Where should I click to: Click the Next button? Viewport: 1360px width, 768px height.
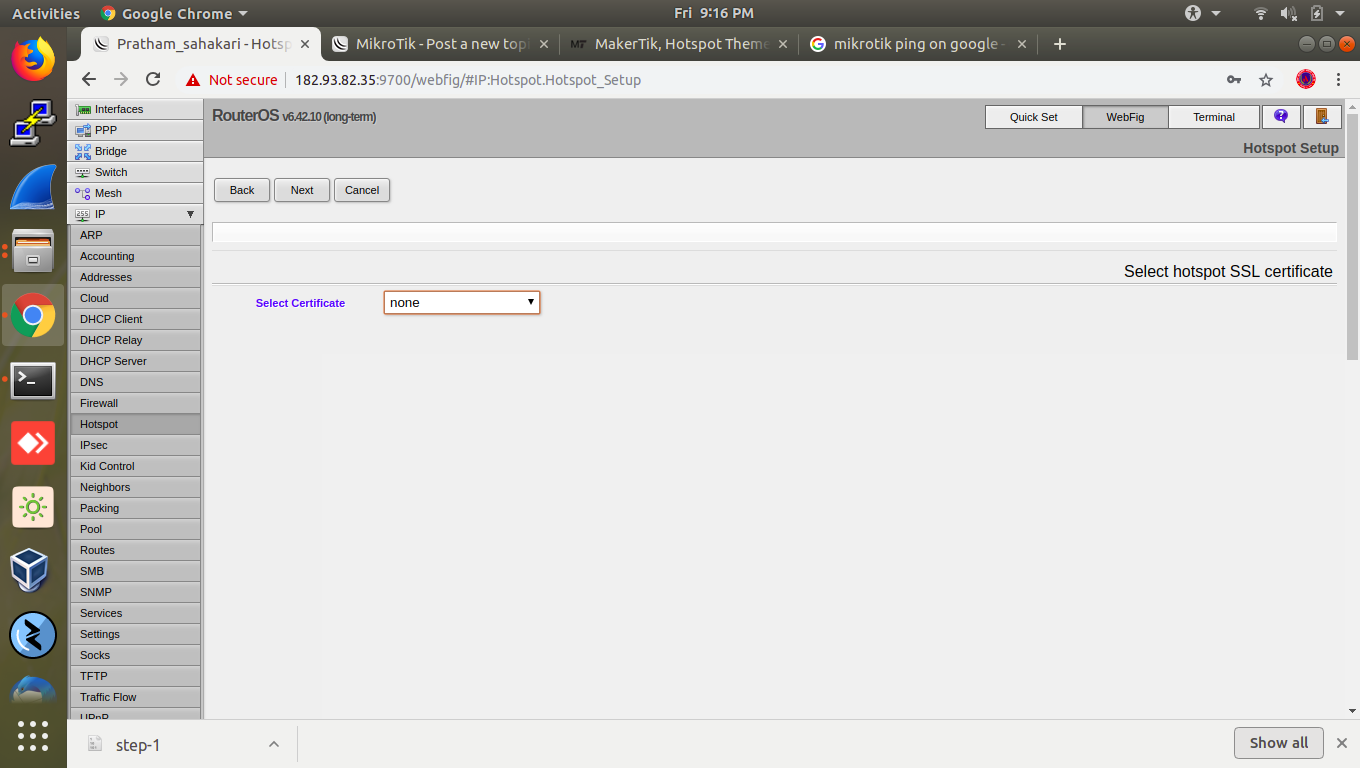pyautogui.click(x=302, y=190)
